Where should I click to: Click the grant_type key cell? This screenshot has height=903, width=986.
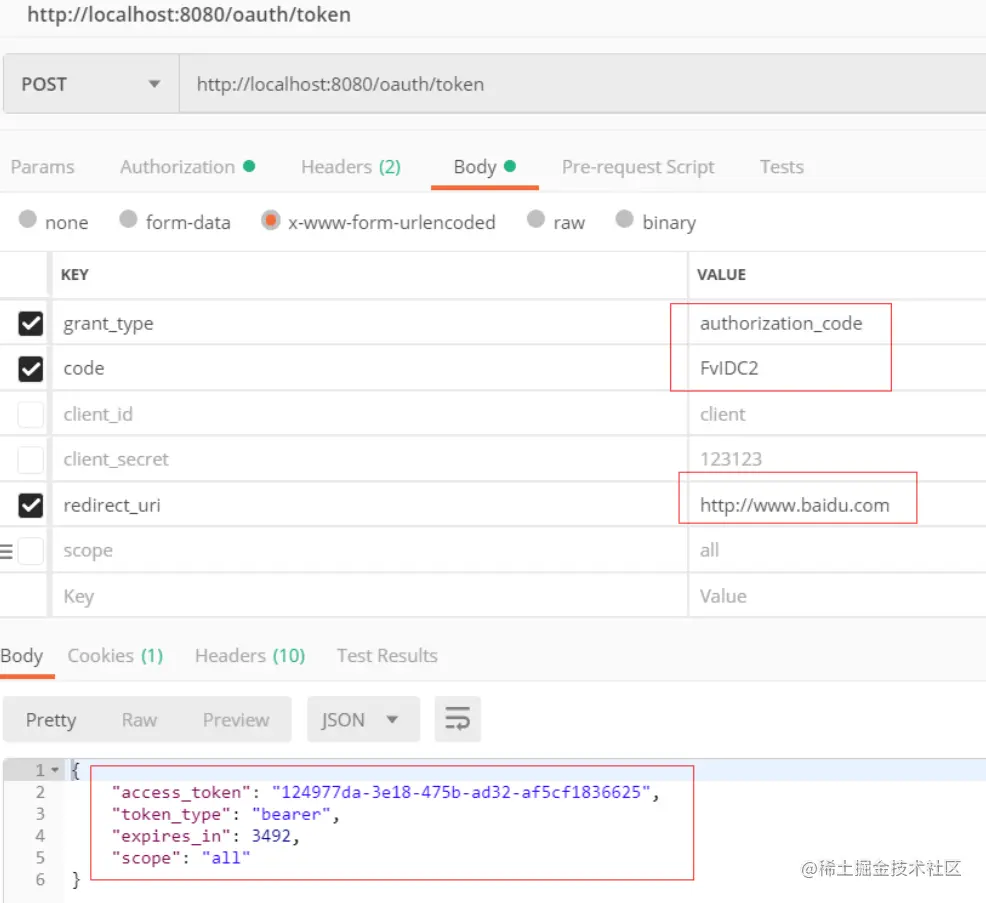(370, 323)
